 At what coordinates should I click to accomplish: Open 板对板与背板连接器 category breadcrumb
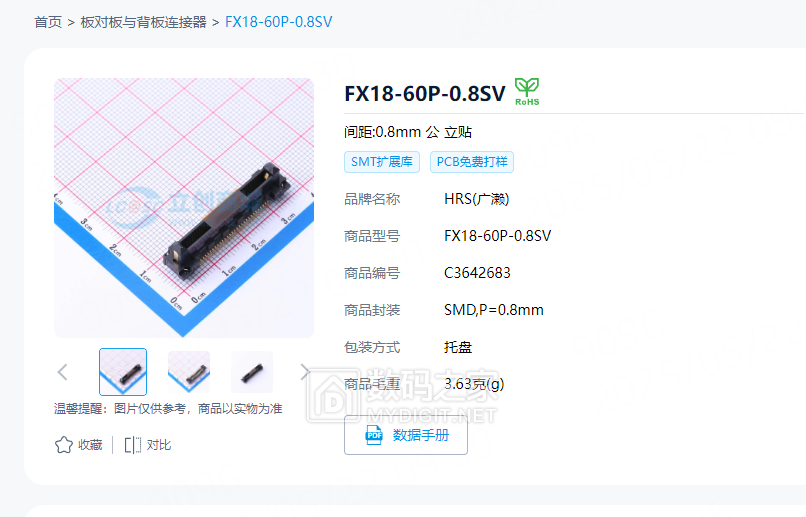point(143,22)
